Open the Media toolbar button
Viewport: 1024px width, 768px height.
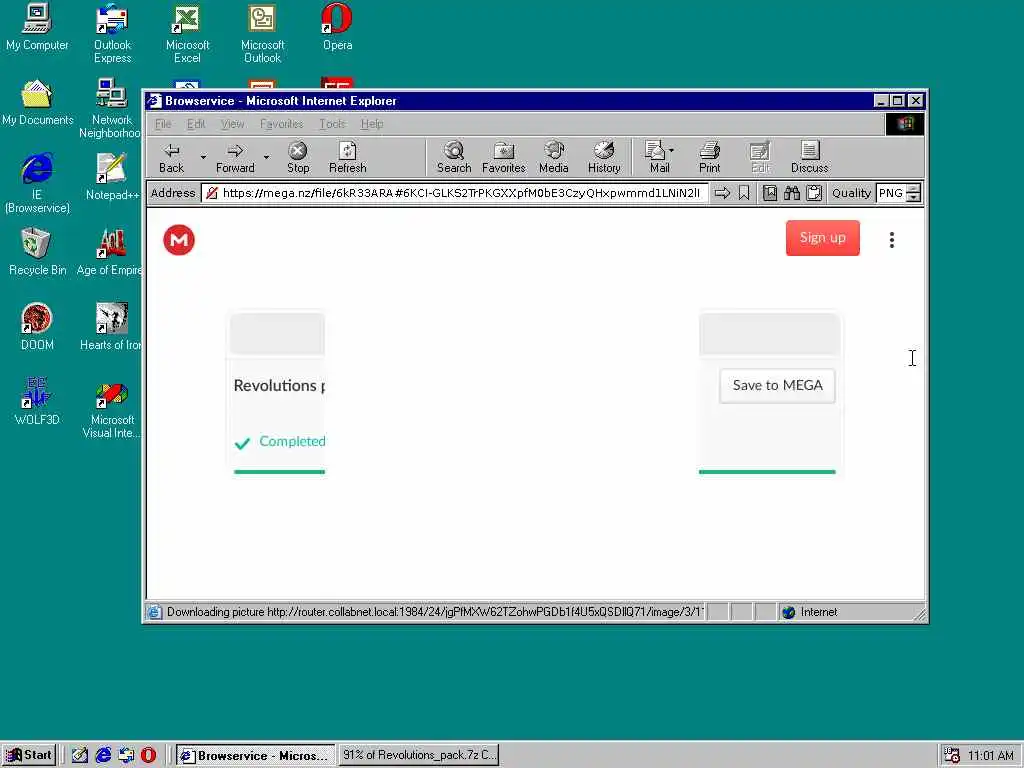pos(554,158)
